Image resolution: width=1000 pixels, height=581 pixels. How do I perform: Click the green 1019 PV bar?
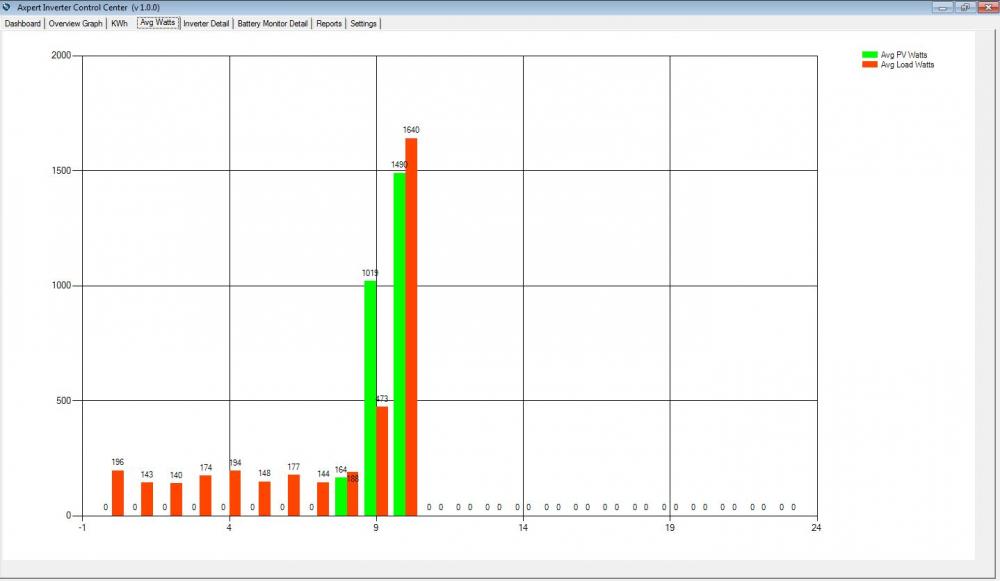click(370, 398)
